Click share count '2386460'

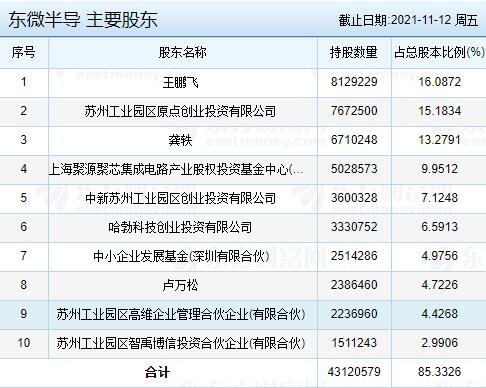(x=354, y=285)
